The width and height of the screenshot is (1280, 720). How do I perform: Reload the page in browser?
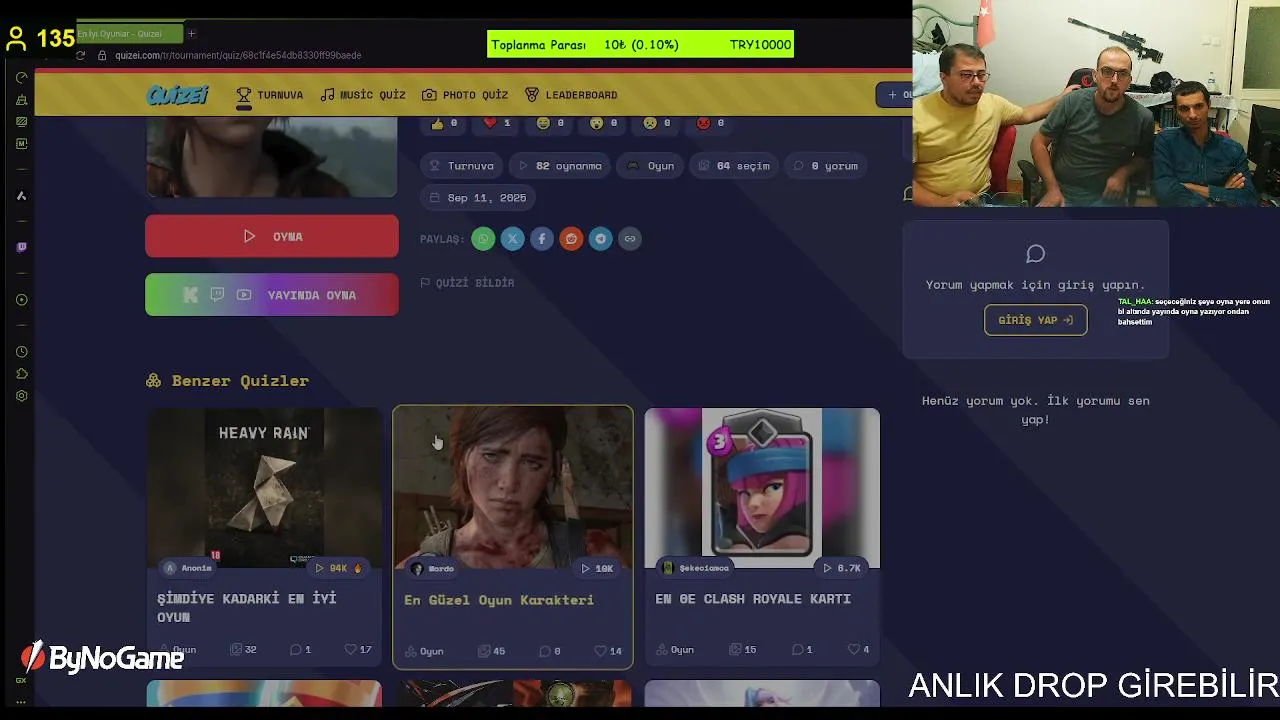pos(80,55)
